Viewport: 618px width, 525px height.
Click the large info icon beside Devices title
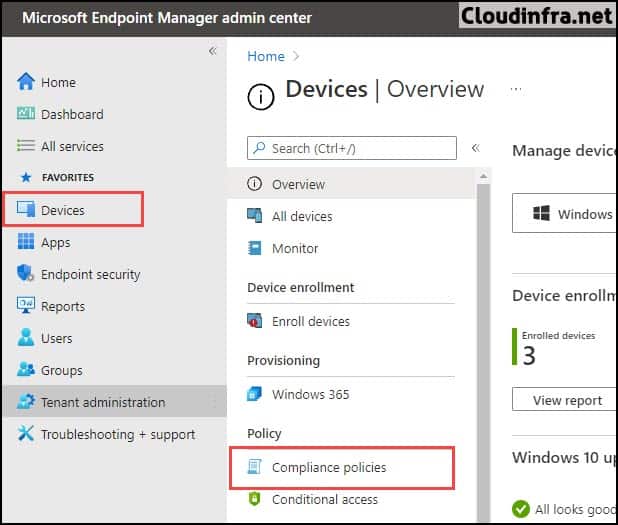tap(261, 97)
